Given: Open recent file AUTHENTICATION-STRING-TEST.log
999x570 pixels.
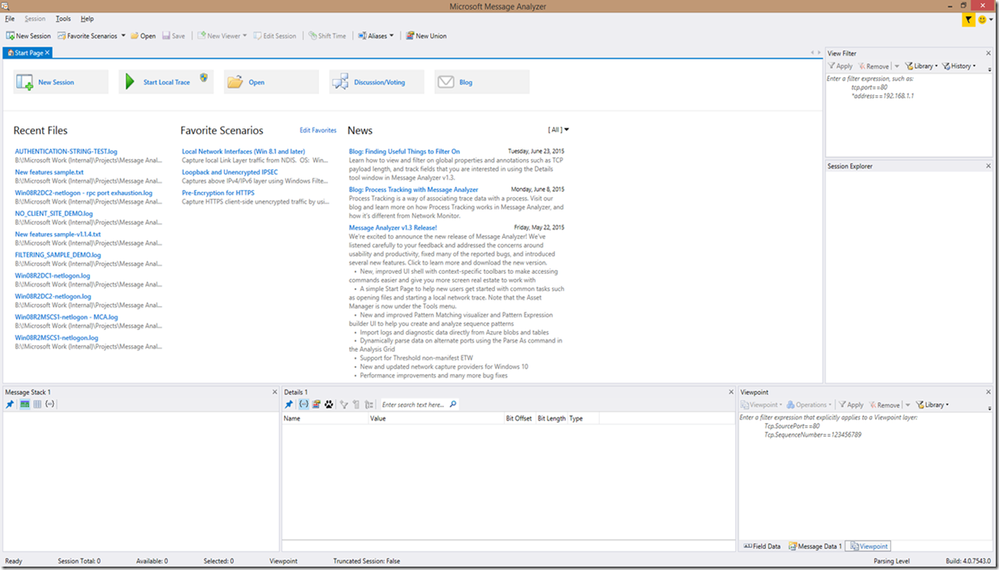Looking at the screenshot, I should tap(66, 152).
